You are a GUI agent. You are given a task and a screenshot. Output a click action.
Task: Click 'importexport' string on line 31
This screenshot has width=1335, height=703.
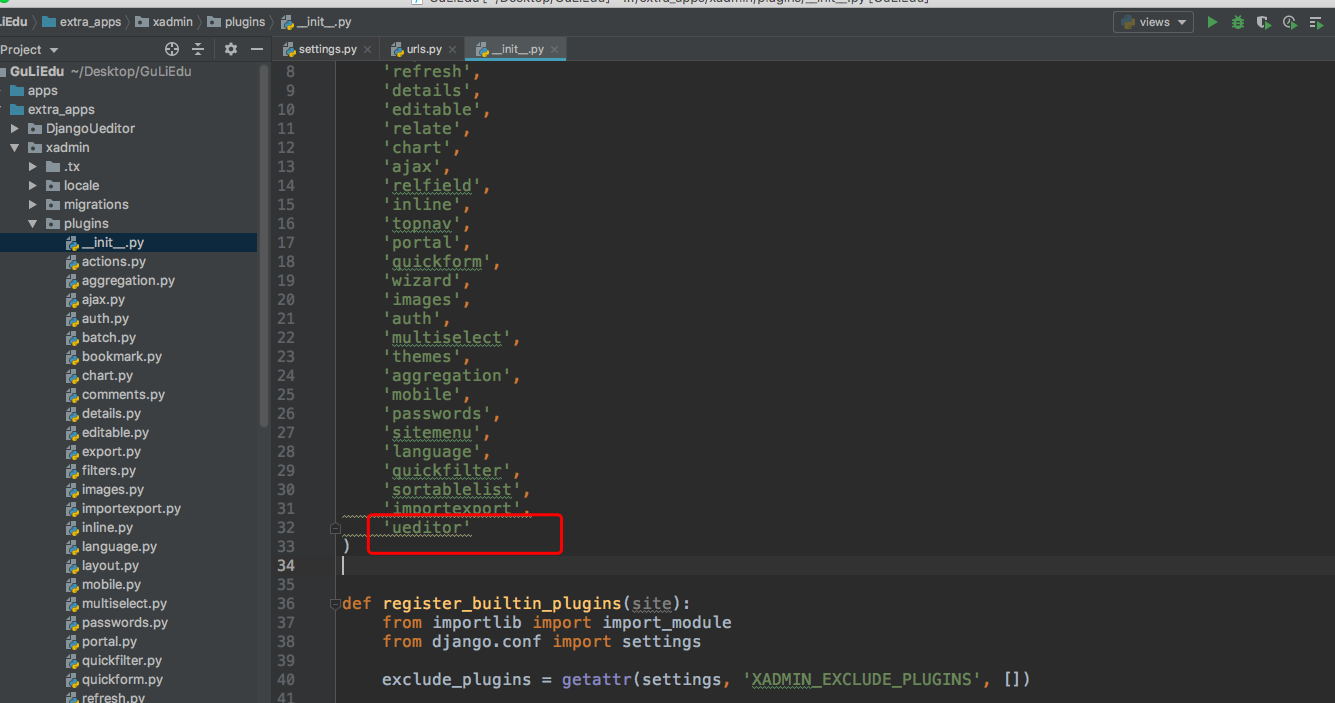click(x=451, y=508)
